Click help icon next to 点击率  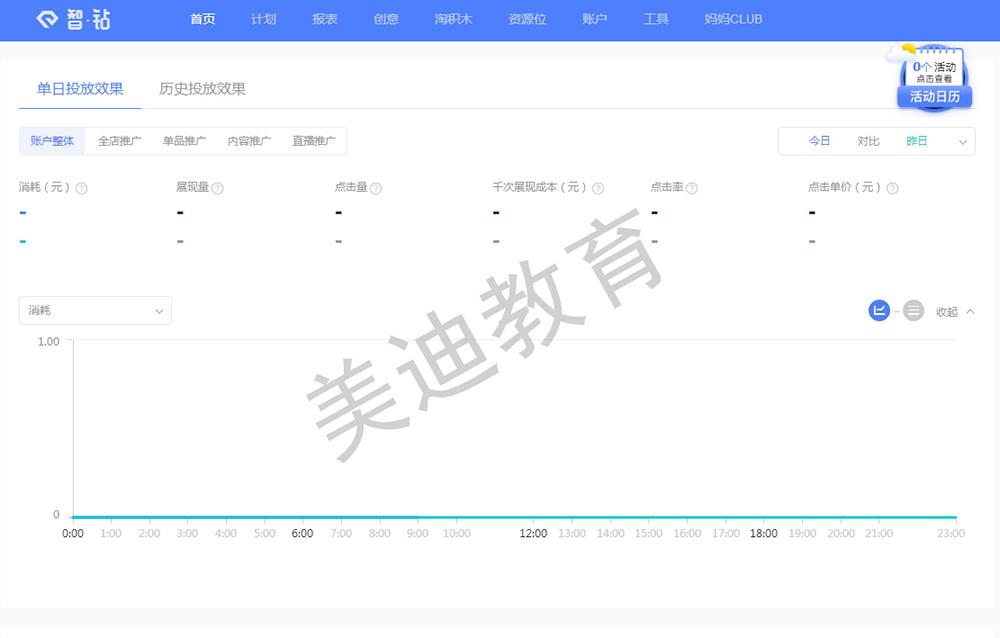pos(692,188)
